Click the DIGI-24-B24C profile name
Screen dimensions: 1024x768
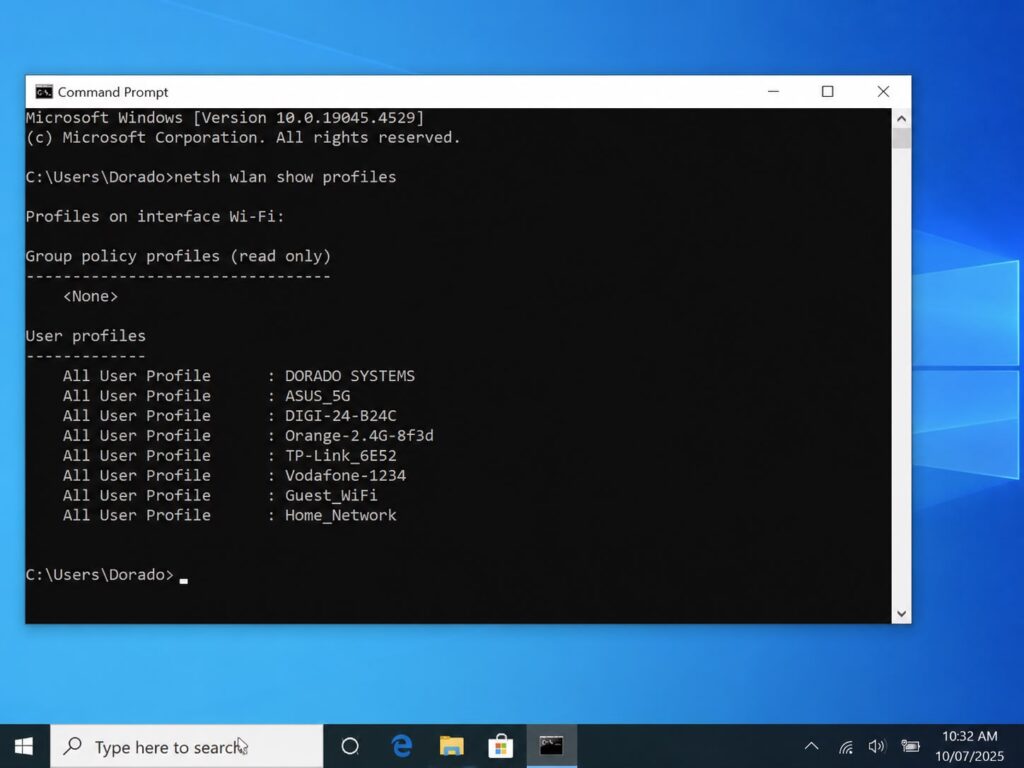click(x=340, y=416)
